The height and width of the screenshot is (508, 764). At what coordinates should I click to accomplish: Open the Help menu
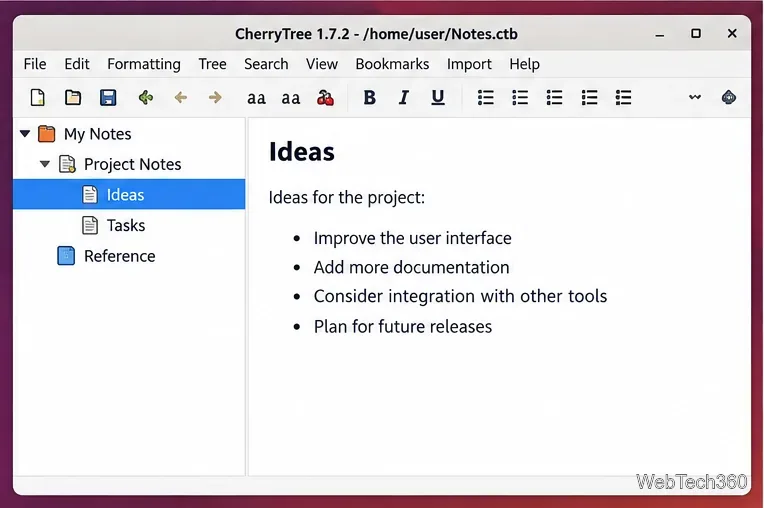point(524,64)
